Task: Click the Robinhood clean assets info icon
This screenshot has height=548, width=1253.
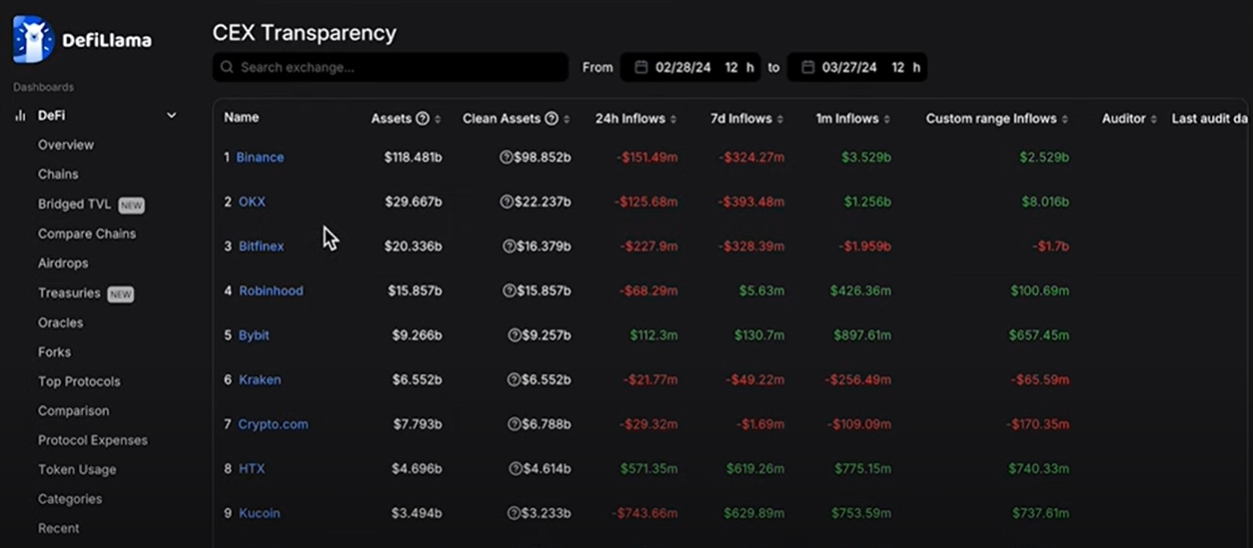Action: pos(508,291)
